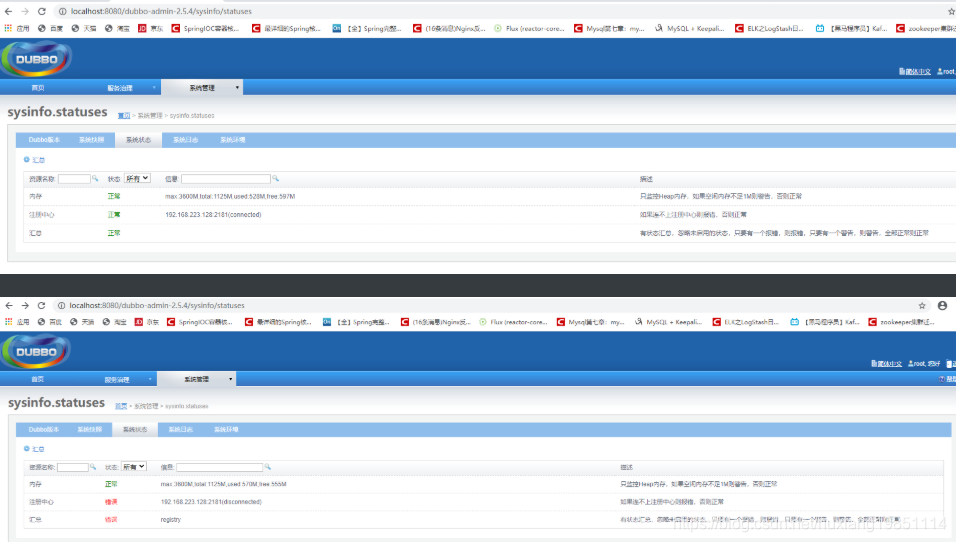Open zookeeper bookmark in lower window

[902, 322]
